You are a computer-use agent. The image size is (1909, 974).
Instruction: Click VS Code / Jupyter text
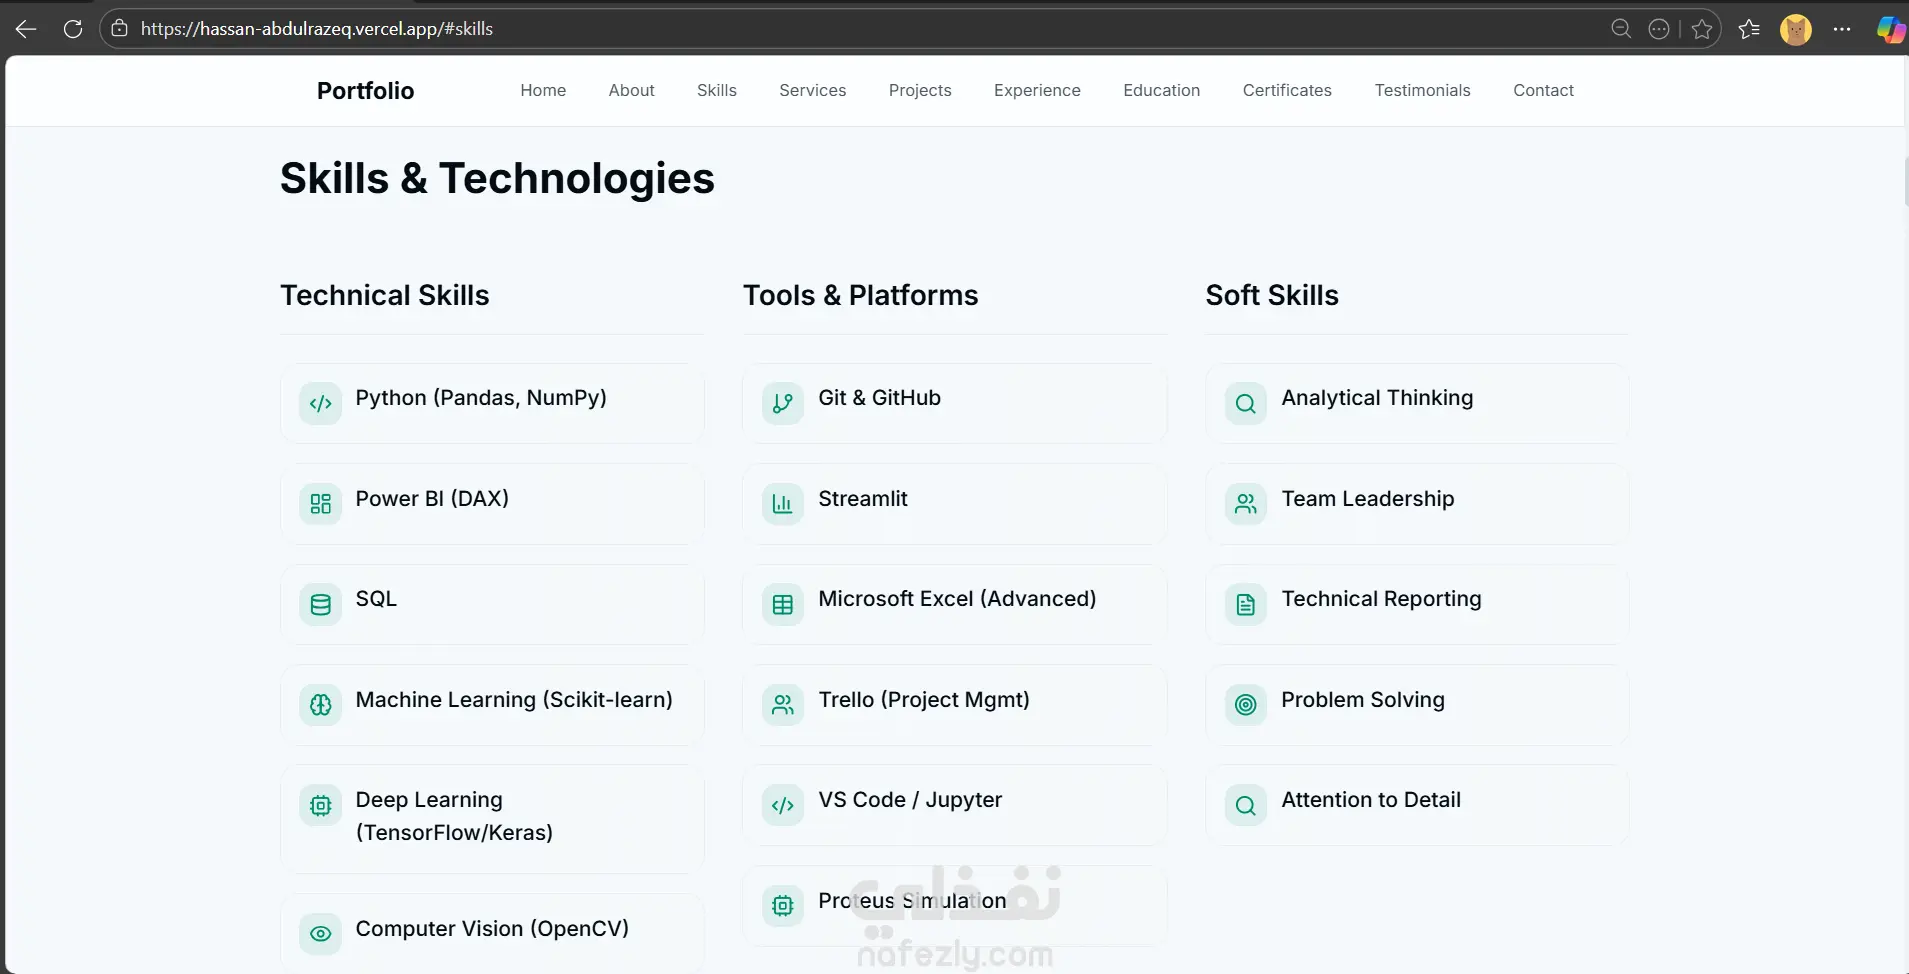tap(910, 800)
